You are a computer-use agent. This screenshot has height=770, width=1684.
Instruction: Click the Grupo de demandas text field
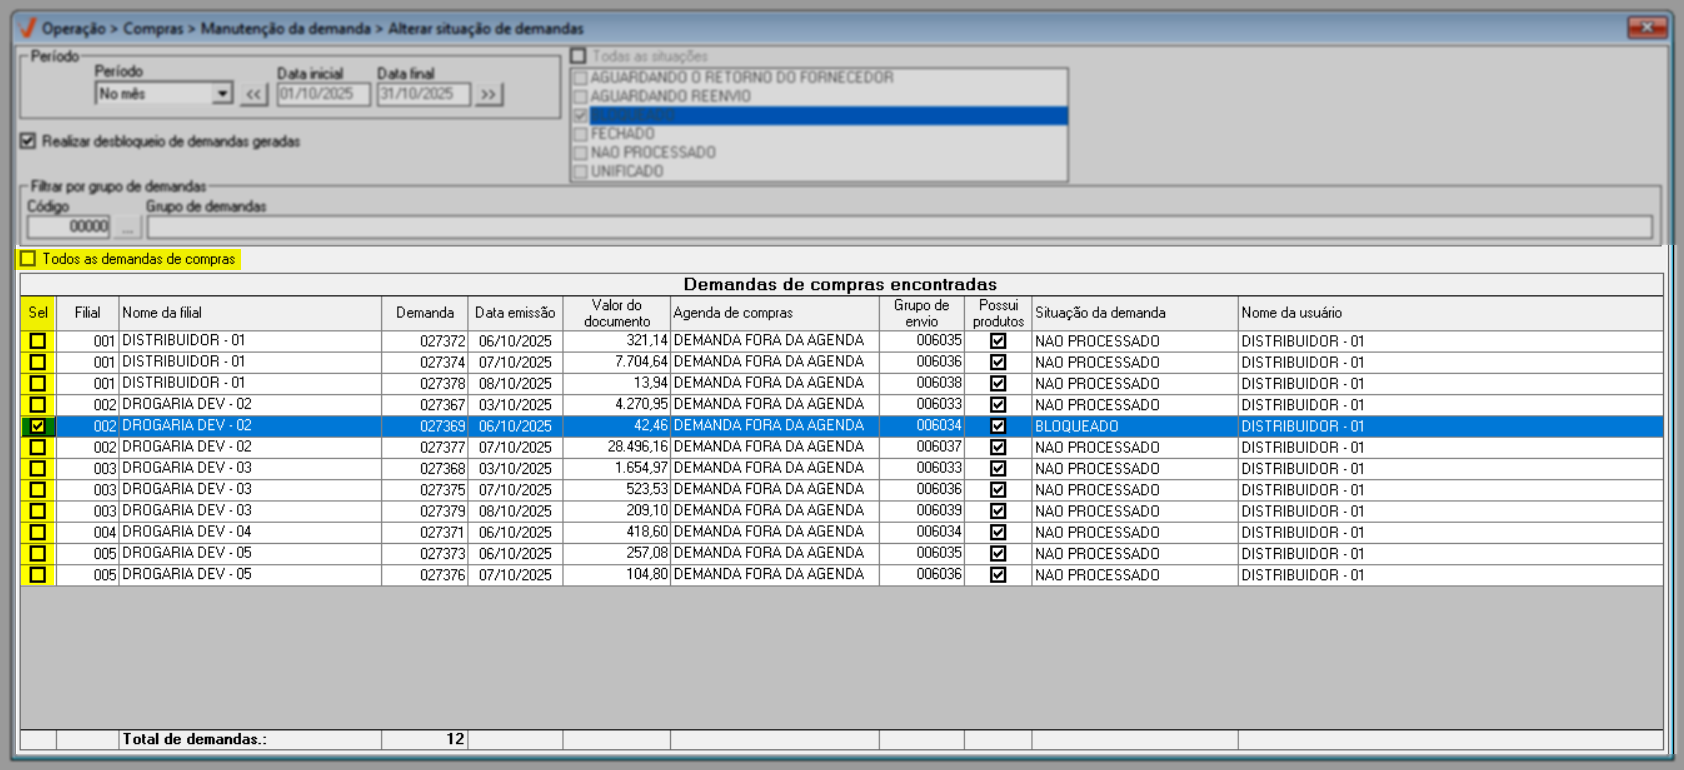(x=899, y=227)
